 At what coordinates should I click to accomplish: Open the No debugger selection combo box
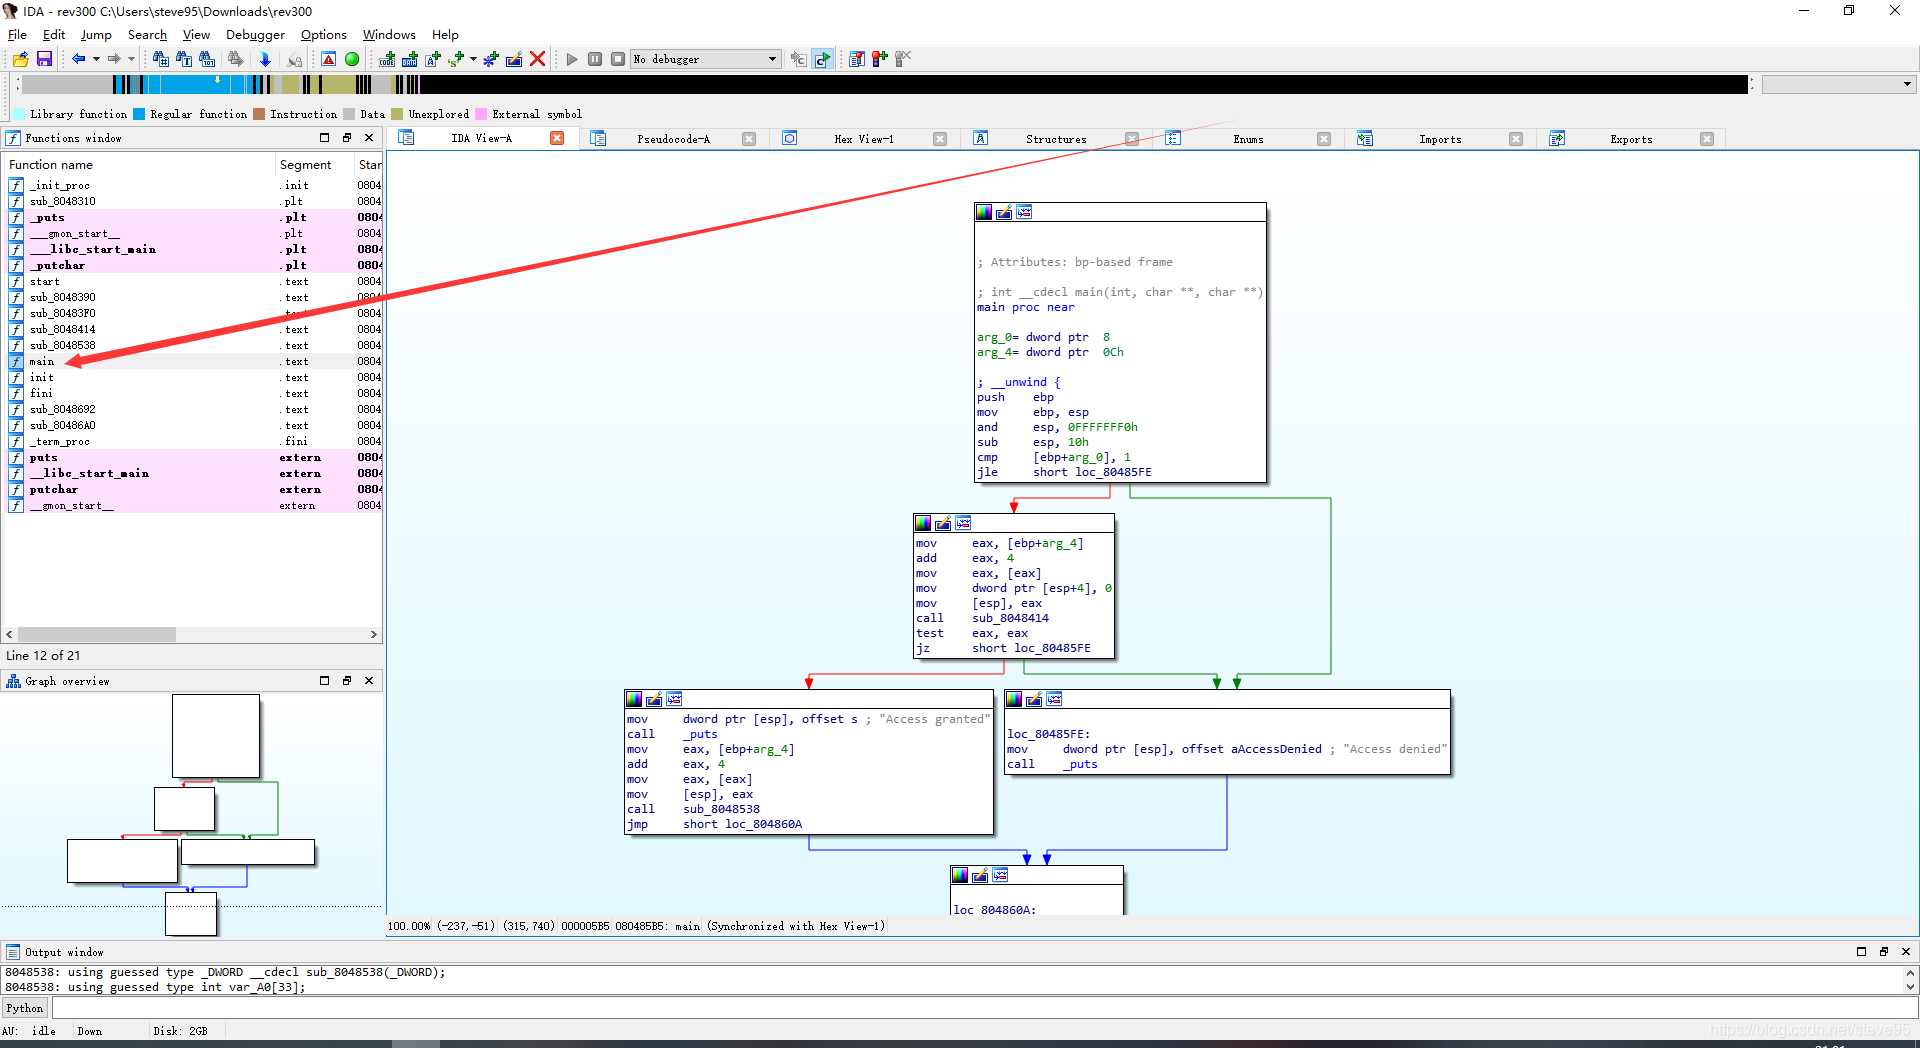tap(705, 59)
